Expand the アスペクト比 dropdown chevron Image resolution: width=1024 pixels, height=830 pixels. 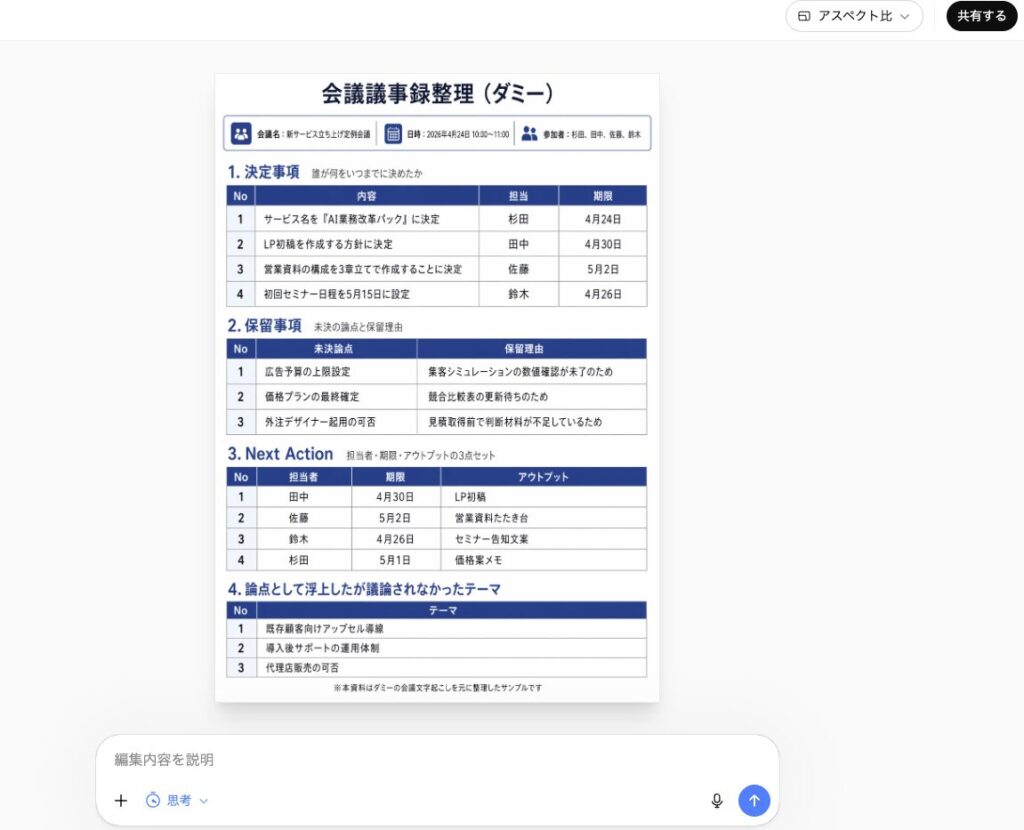(x=905, y=16)
